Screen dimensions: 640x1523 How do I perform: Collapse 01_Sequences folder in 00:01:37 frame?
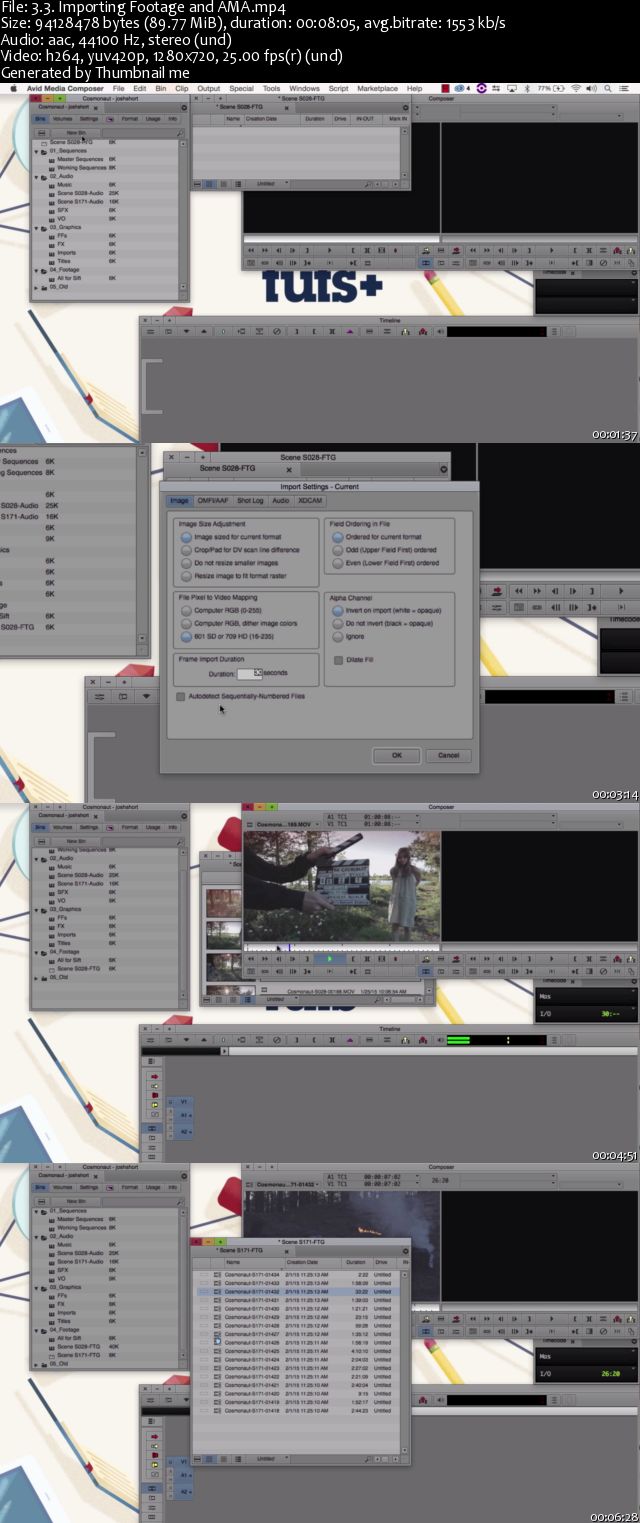(37, 151)
